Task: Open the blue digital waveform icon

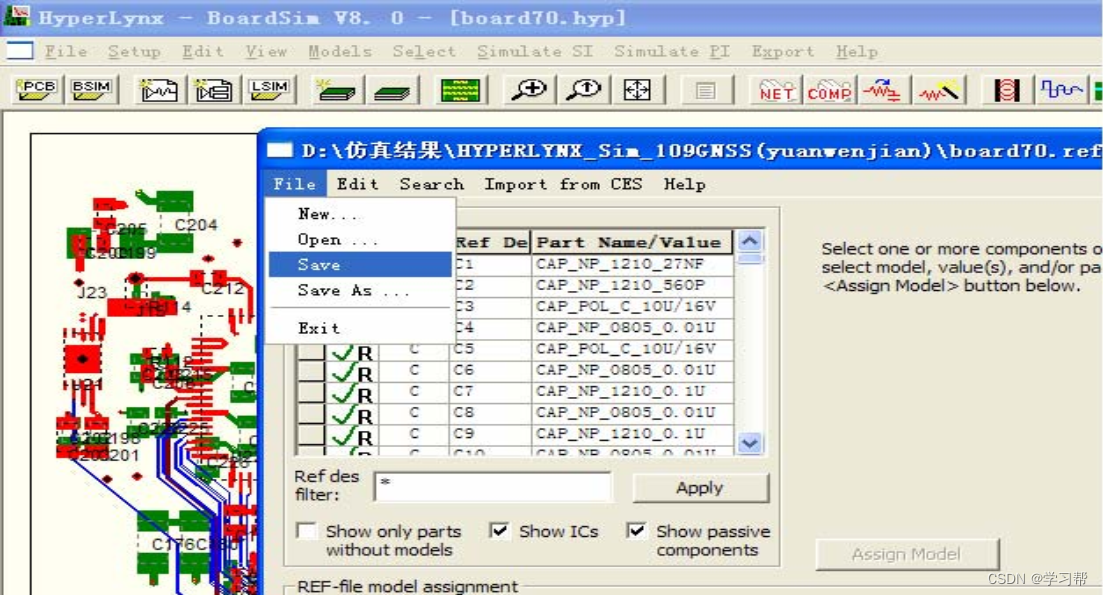Action: click(x=1061, y=90)
